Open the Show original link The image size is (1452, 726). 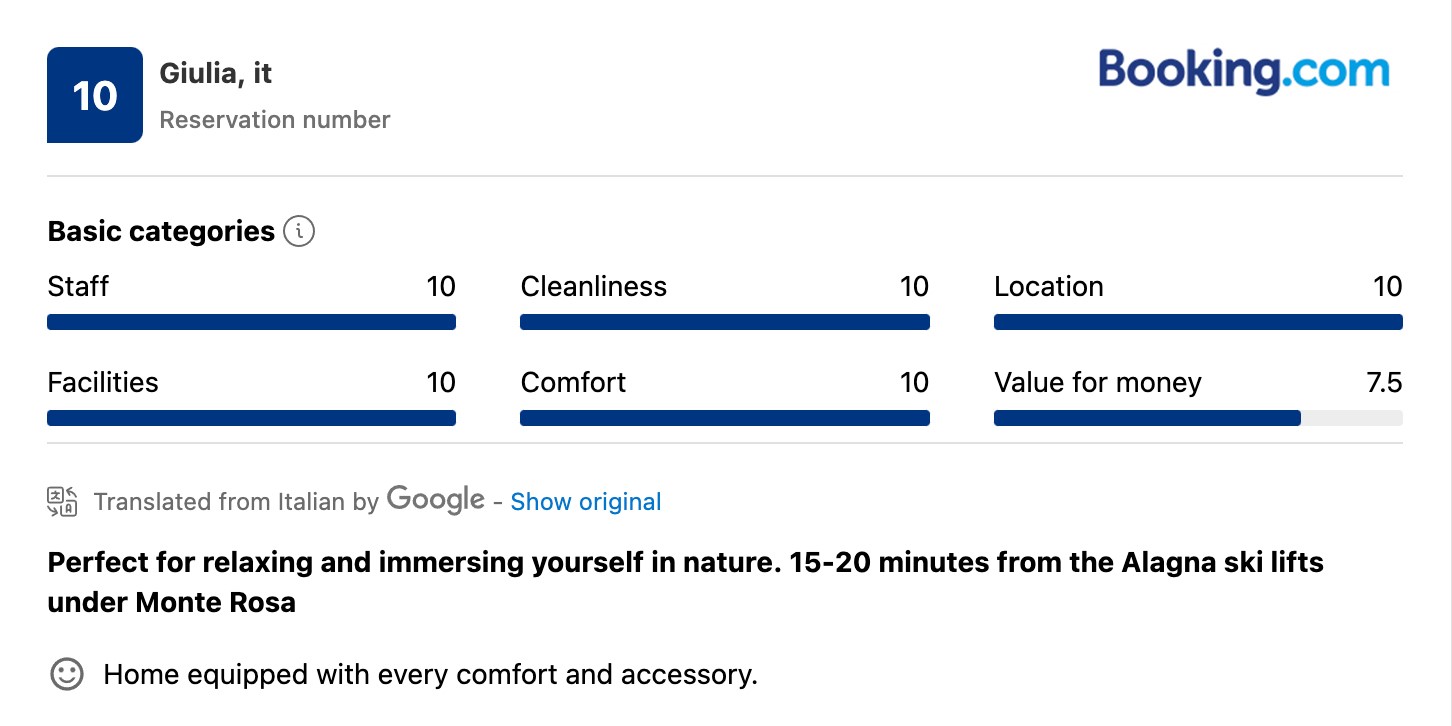(x=586, y=502)
